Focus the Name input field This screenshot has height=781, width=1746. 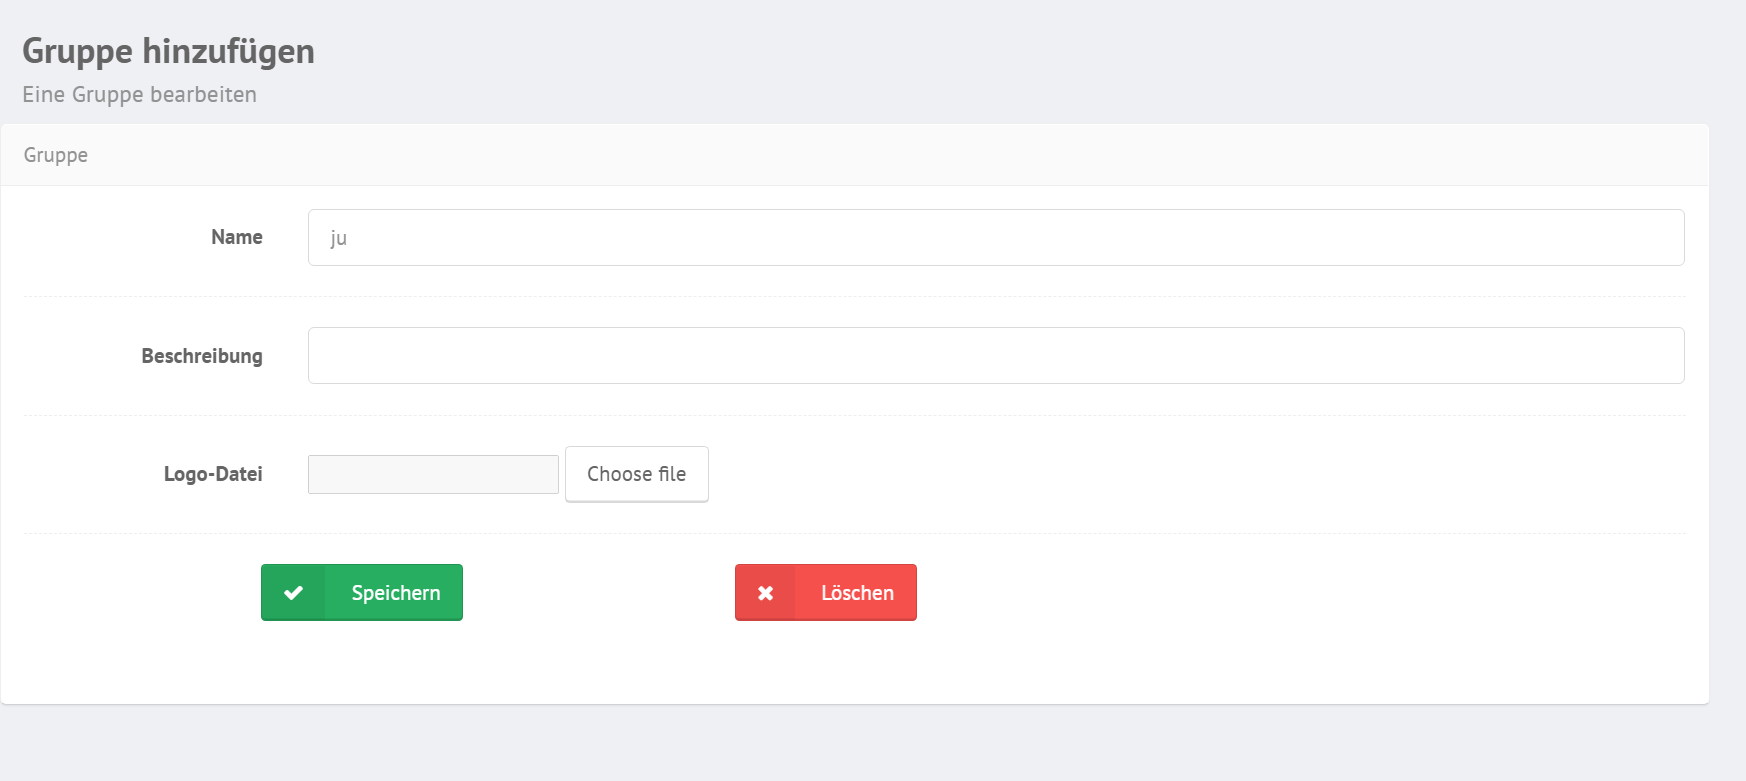coord(996,237)
